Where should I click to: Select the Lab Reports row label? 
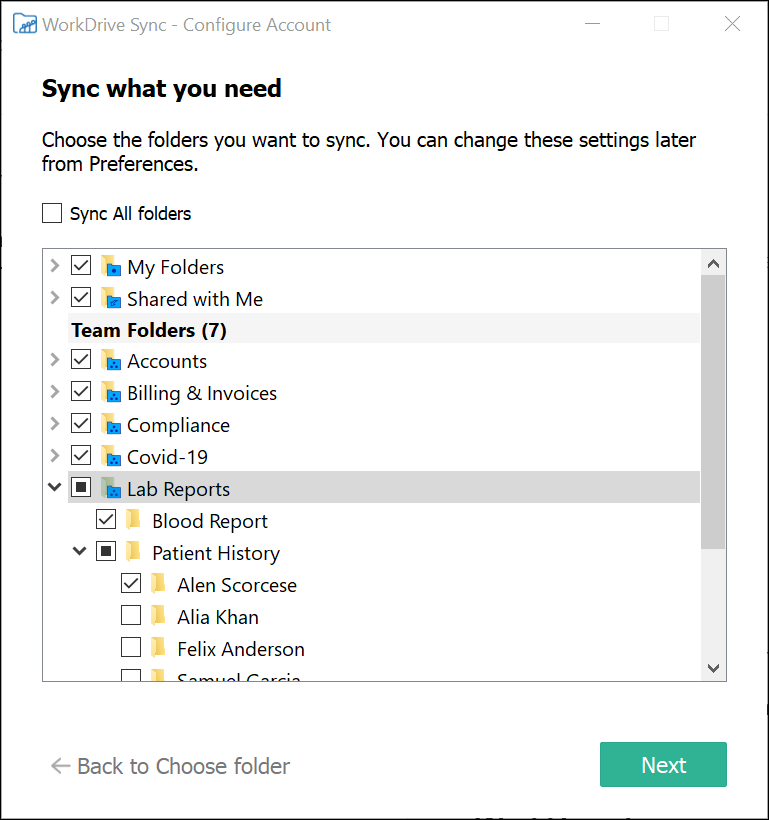click(x=178, y=489)
